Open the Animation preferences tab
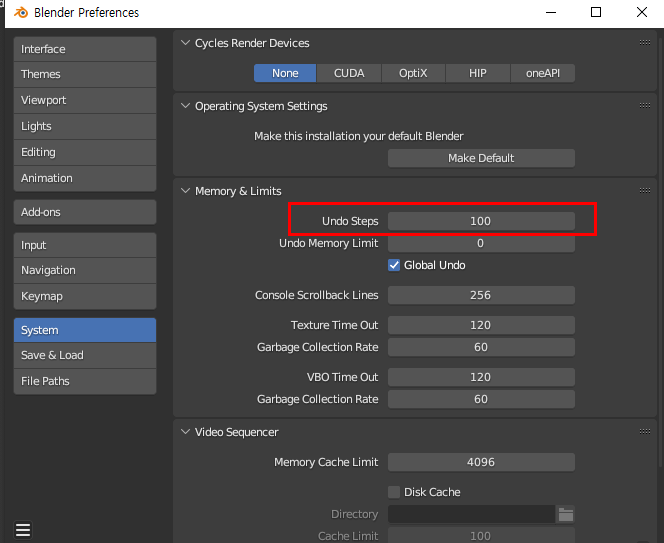Viewport: 664px width, 543px height. click(85, 178)
